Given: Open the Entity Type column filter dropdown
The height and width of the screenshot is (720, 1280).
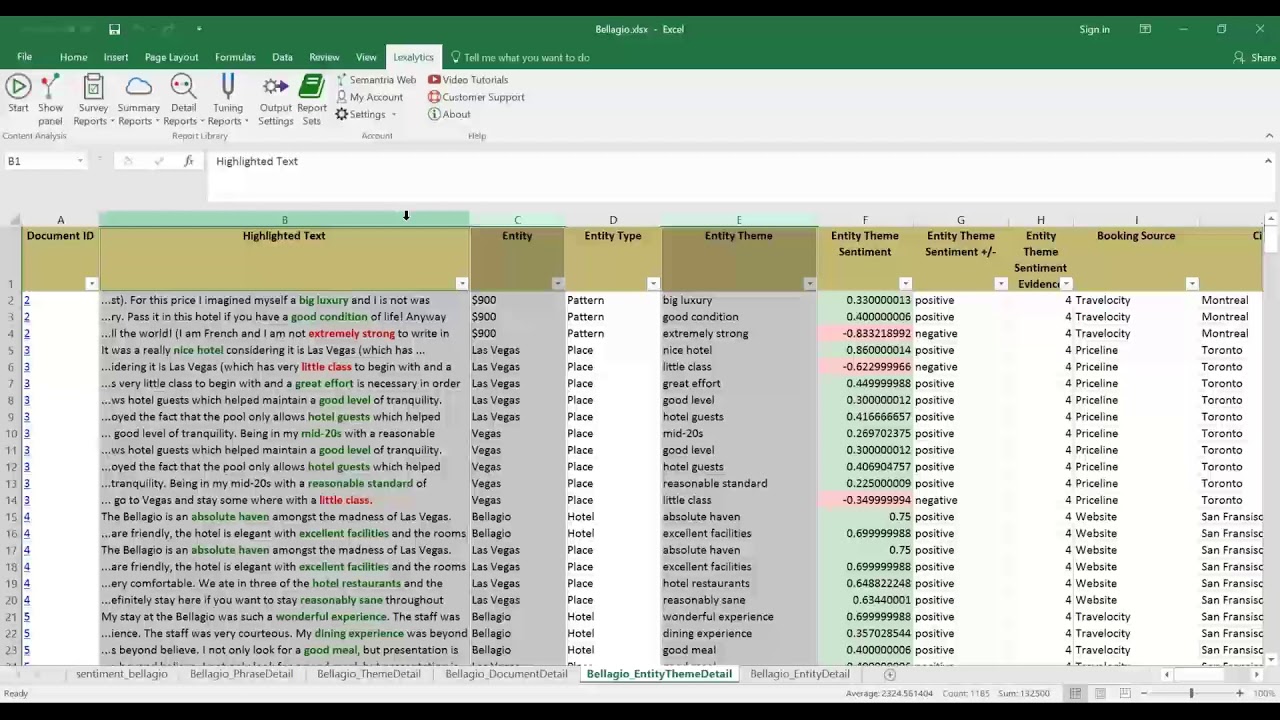Looking at the screenshot, I should (x=653, y=284).
